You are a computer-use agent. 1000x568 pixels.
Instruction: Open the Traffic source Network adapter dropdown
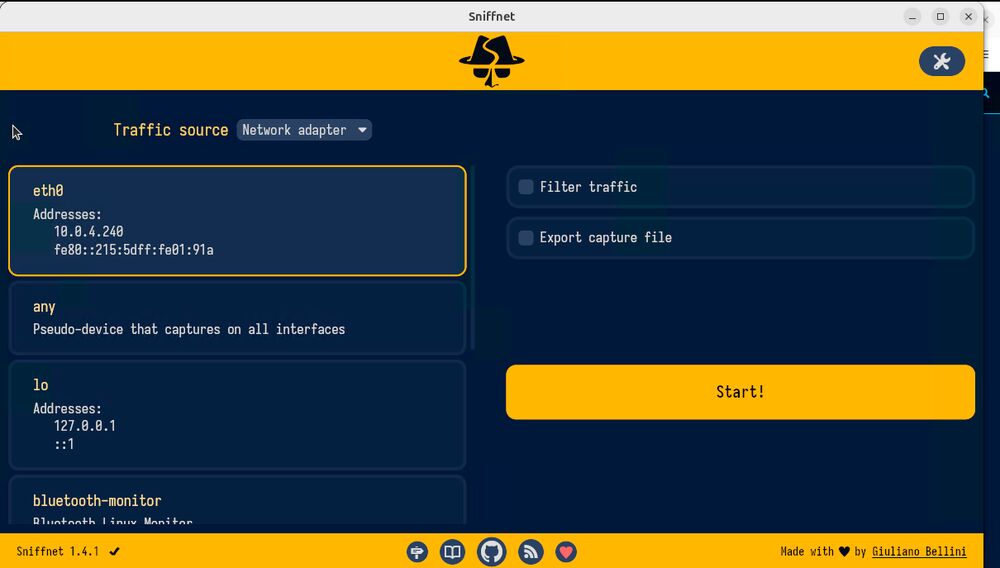click(304, 130)
